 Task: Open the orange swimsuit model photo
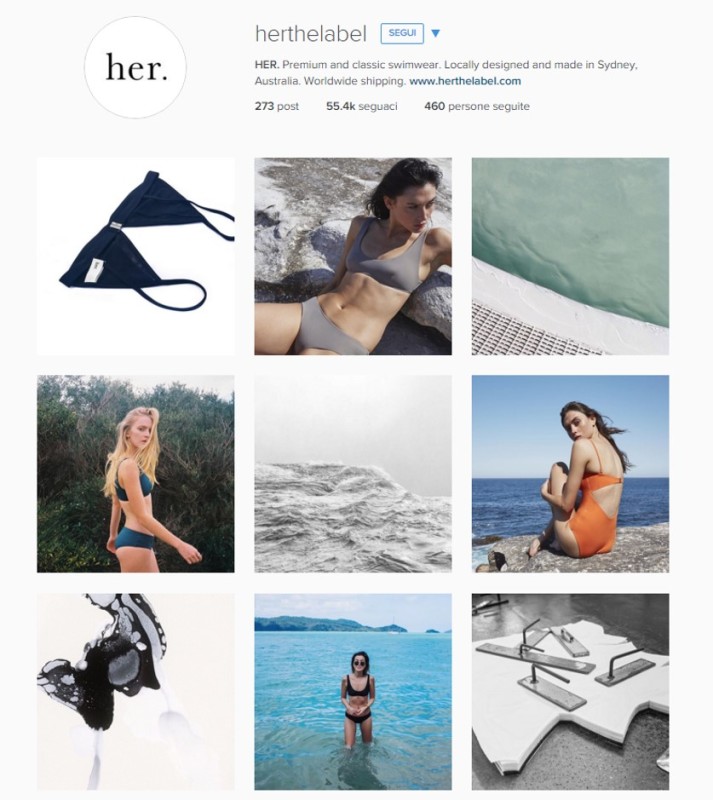pos(570,473)
